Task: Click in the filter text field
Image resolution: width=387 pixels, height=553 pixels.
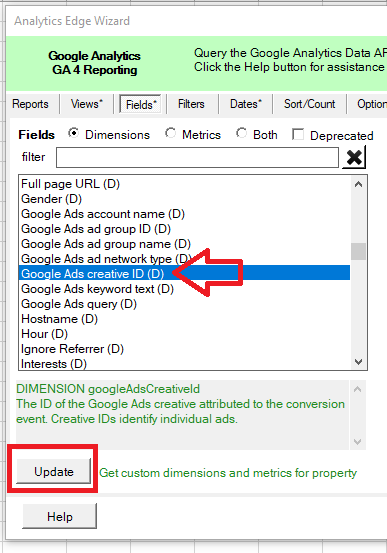Action: tap(197, 157)
